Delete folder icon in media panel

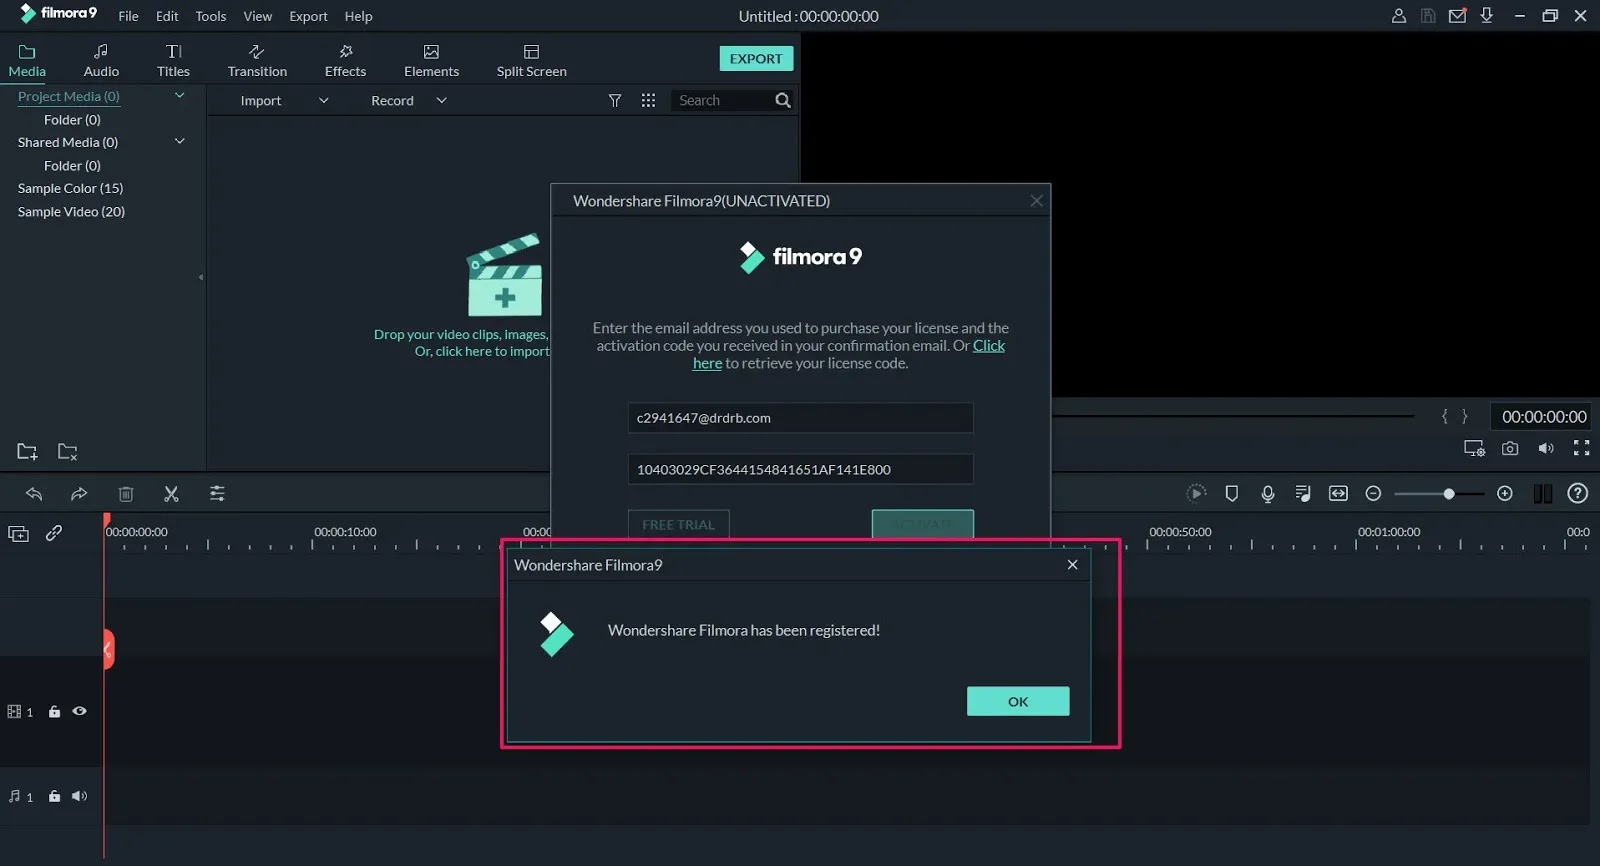tap(67, 451)
